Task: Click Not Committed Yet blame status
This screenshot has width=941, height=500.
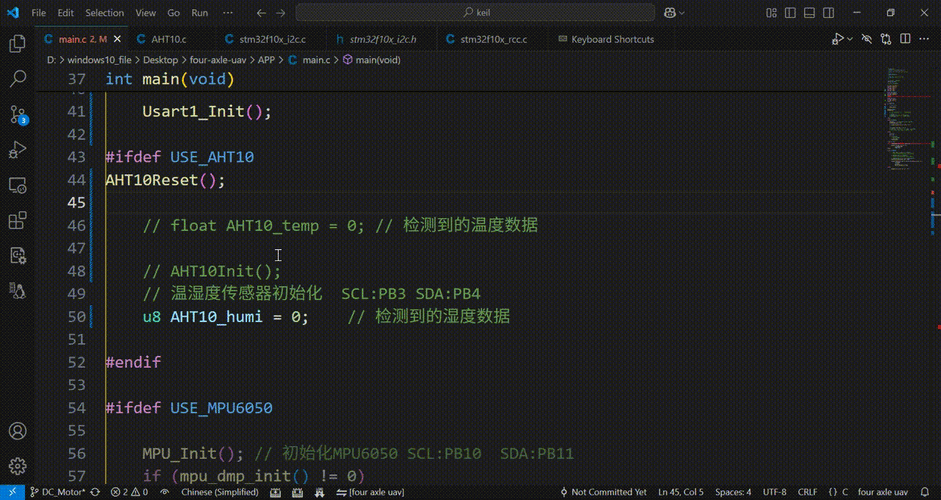Action: point(603,492)
